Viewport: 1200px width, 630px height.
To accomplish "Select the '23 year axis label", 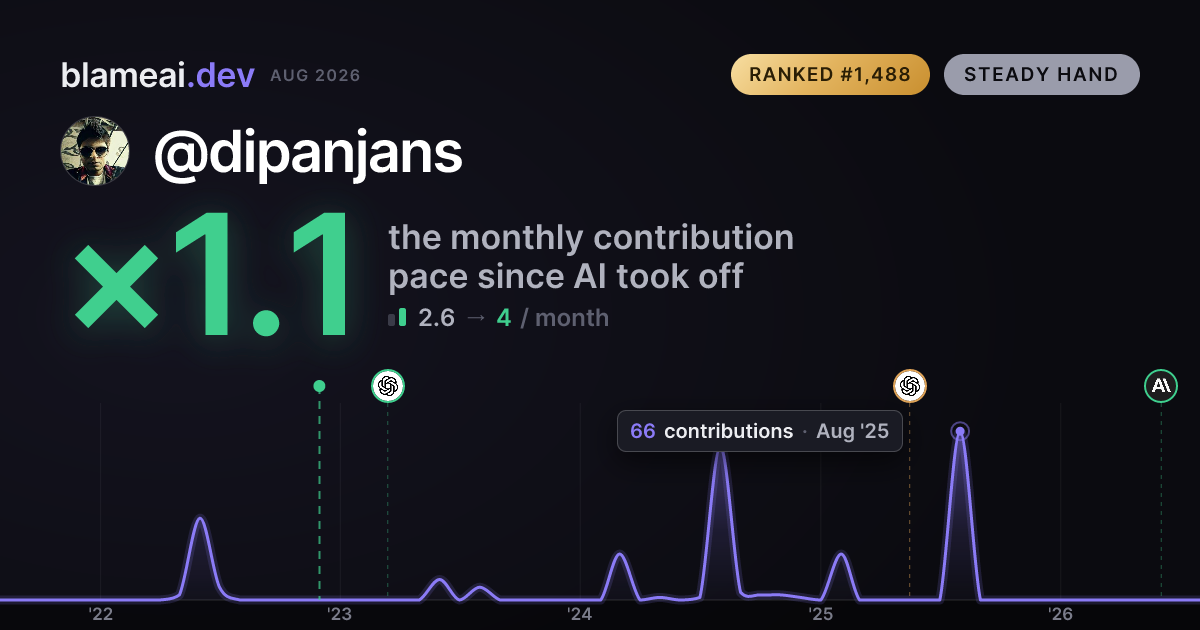I will [x=340, y=614].
